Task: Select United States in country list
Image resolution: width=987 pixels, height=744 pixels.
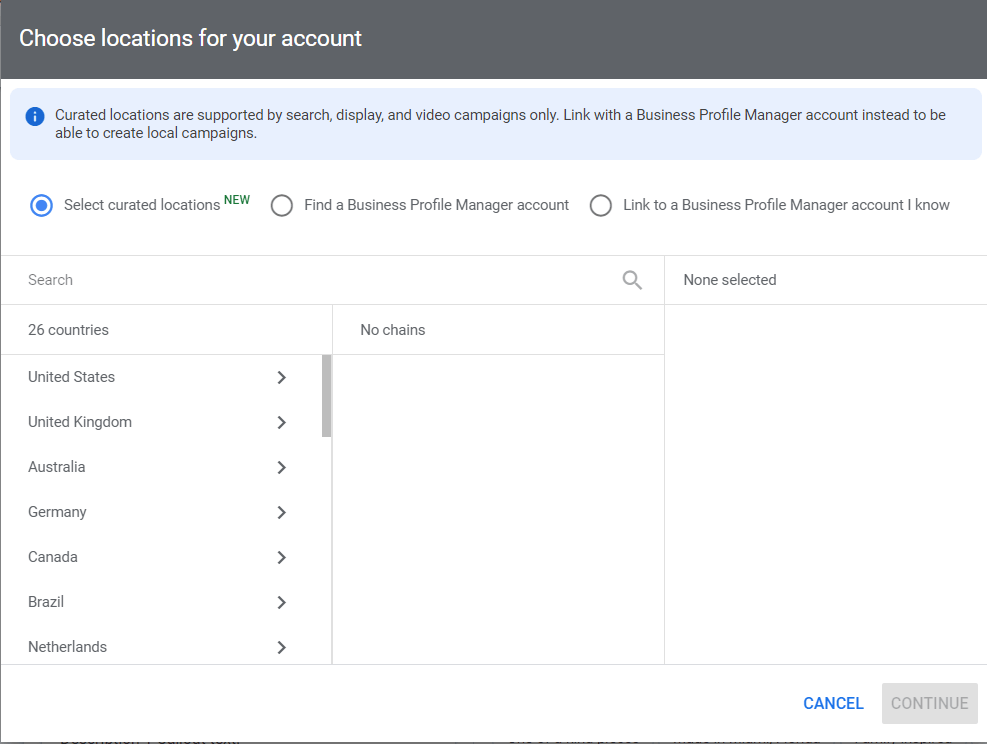Action: pos(72,377)
